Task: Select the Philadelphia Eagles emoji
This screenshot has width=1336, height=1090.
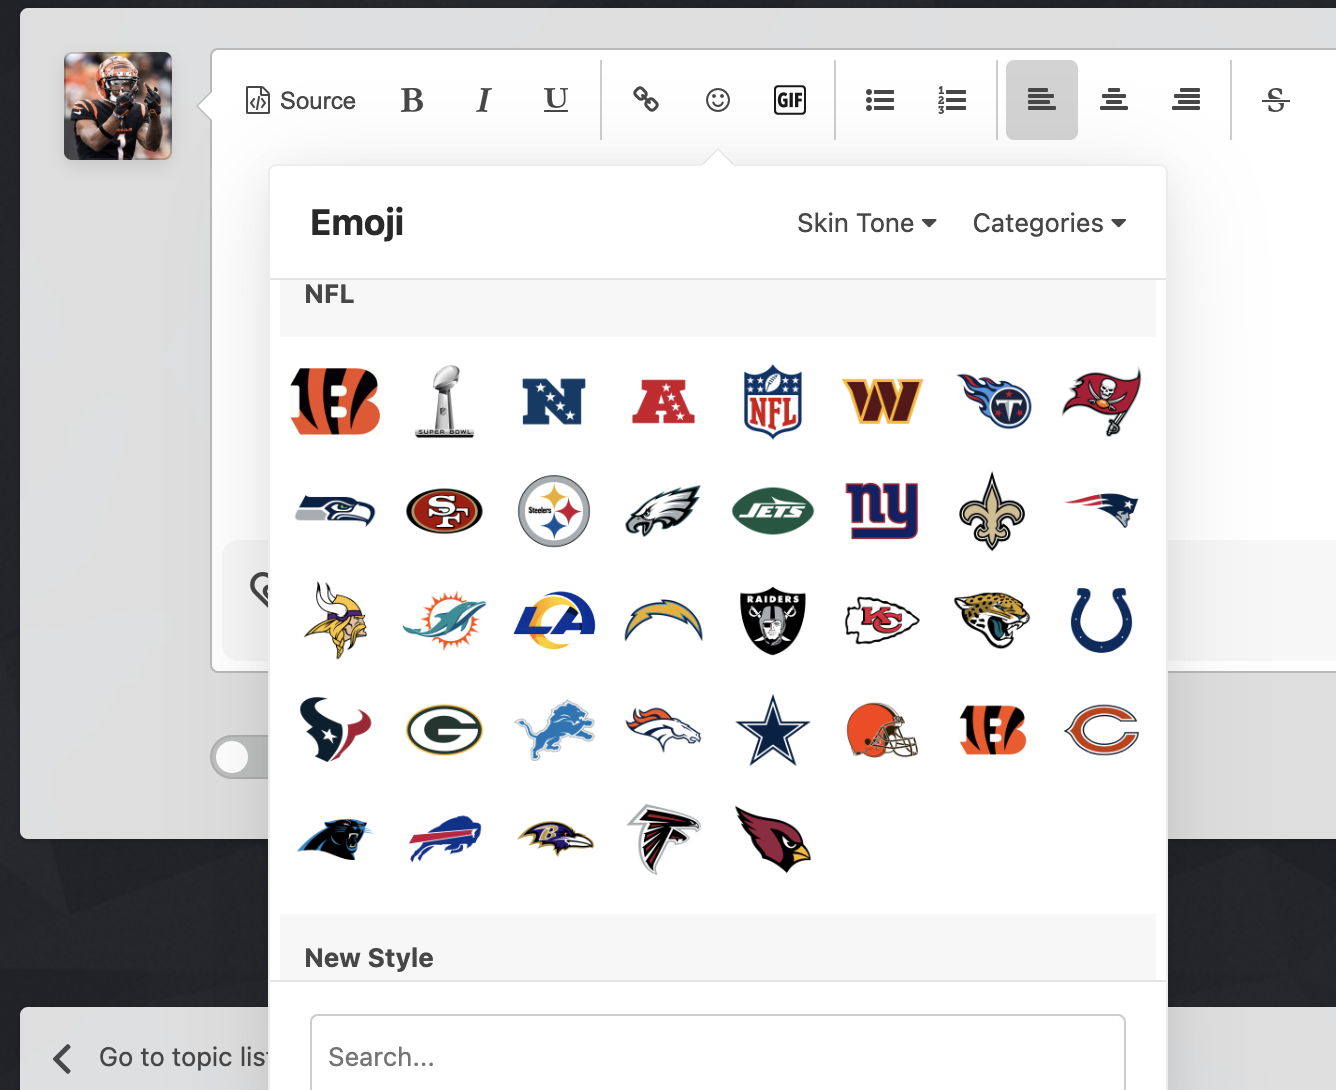Action: pyautogui.click(x=663, y=511)
